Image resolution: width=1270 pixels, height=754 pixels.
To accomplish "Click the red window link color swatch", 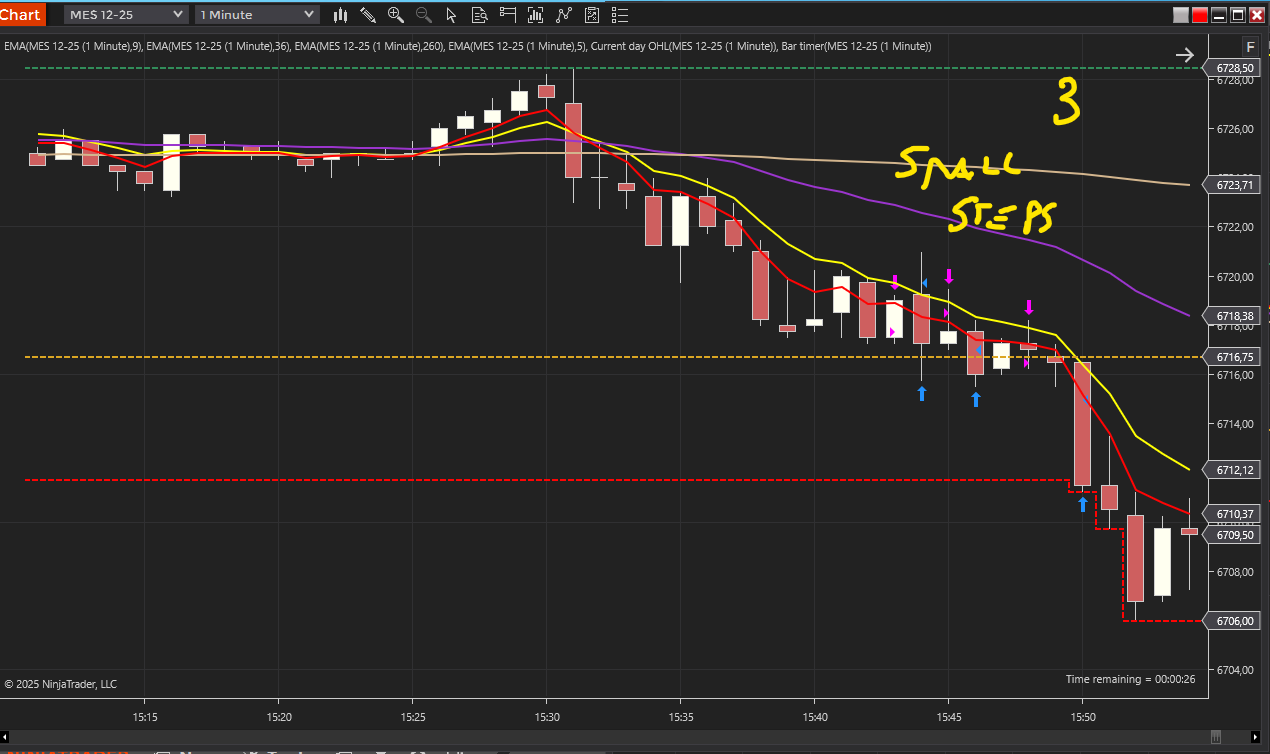I will pos(1200,15).
